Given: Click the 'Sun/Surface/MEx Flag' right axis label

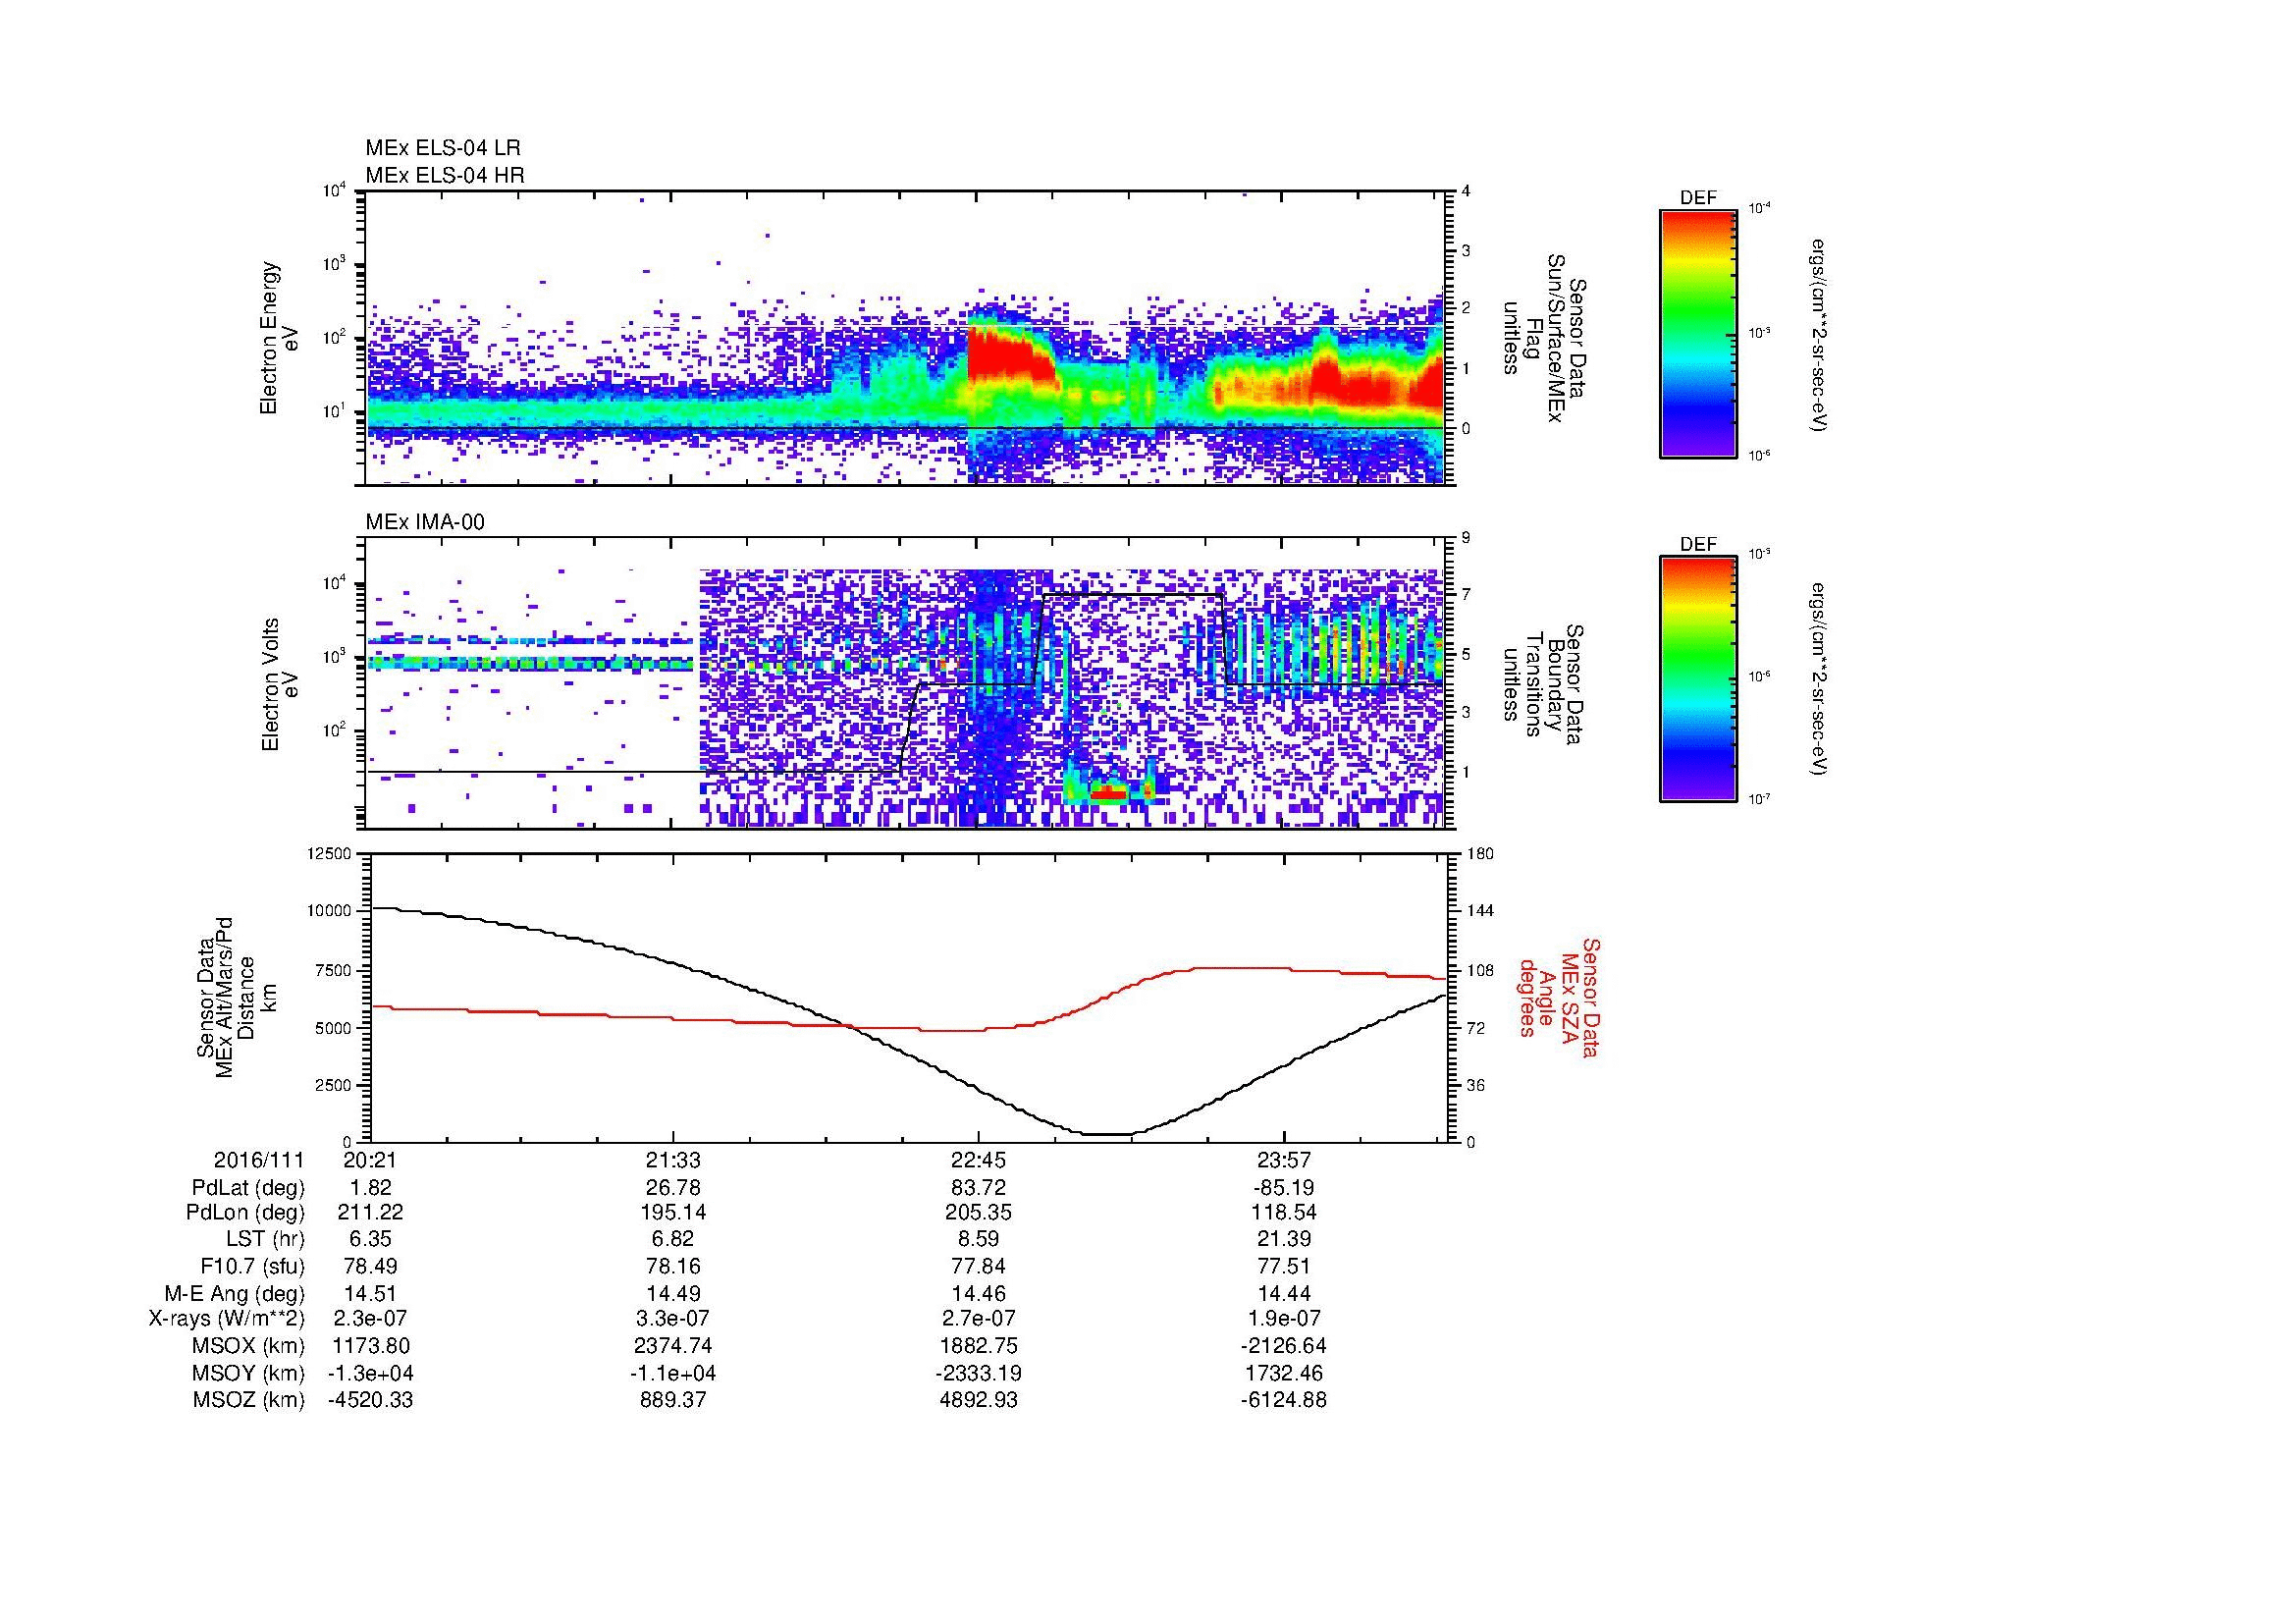Looking at the screenshot, I should point(1544,338).
